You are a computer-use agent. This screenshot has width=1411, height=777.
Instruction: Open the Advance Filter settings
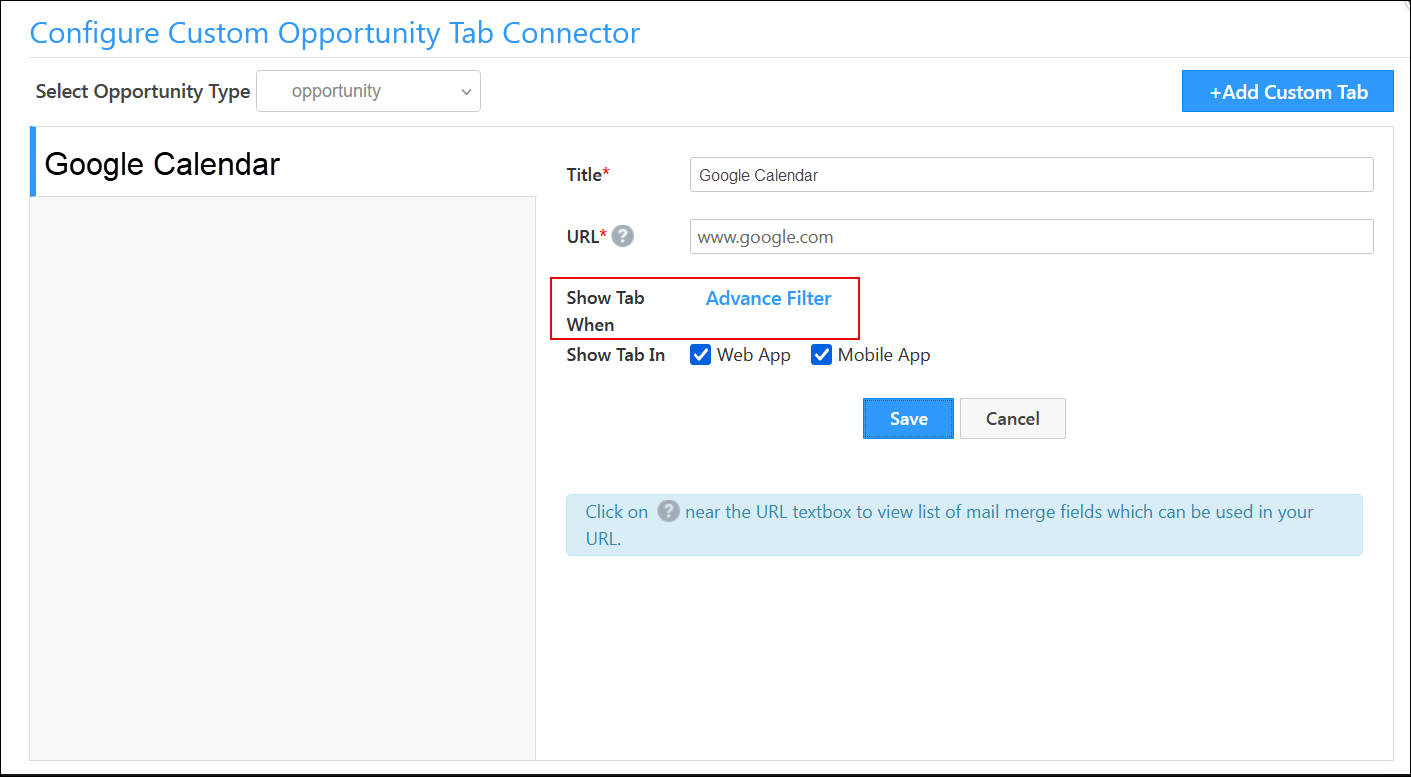(768, 298)
